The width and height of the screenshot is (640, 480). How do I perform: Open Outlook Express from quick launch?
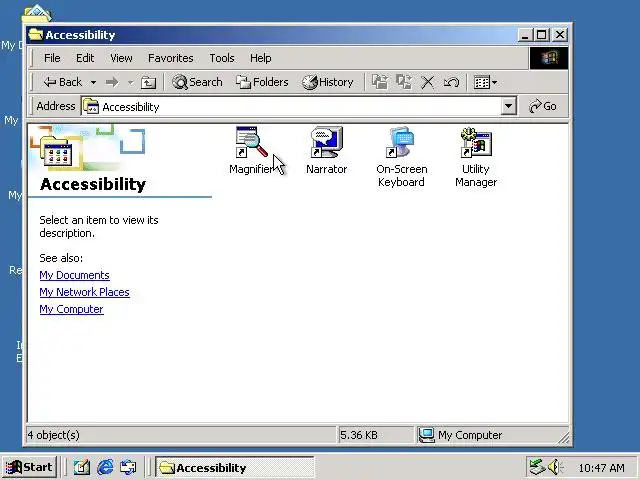coord(128,467)
